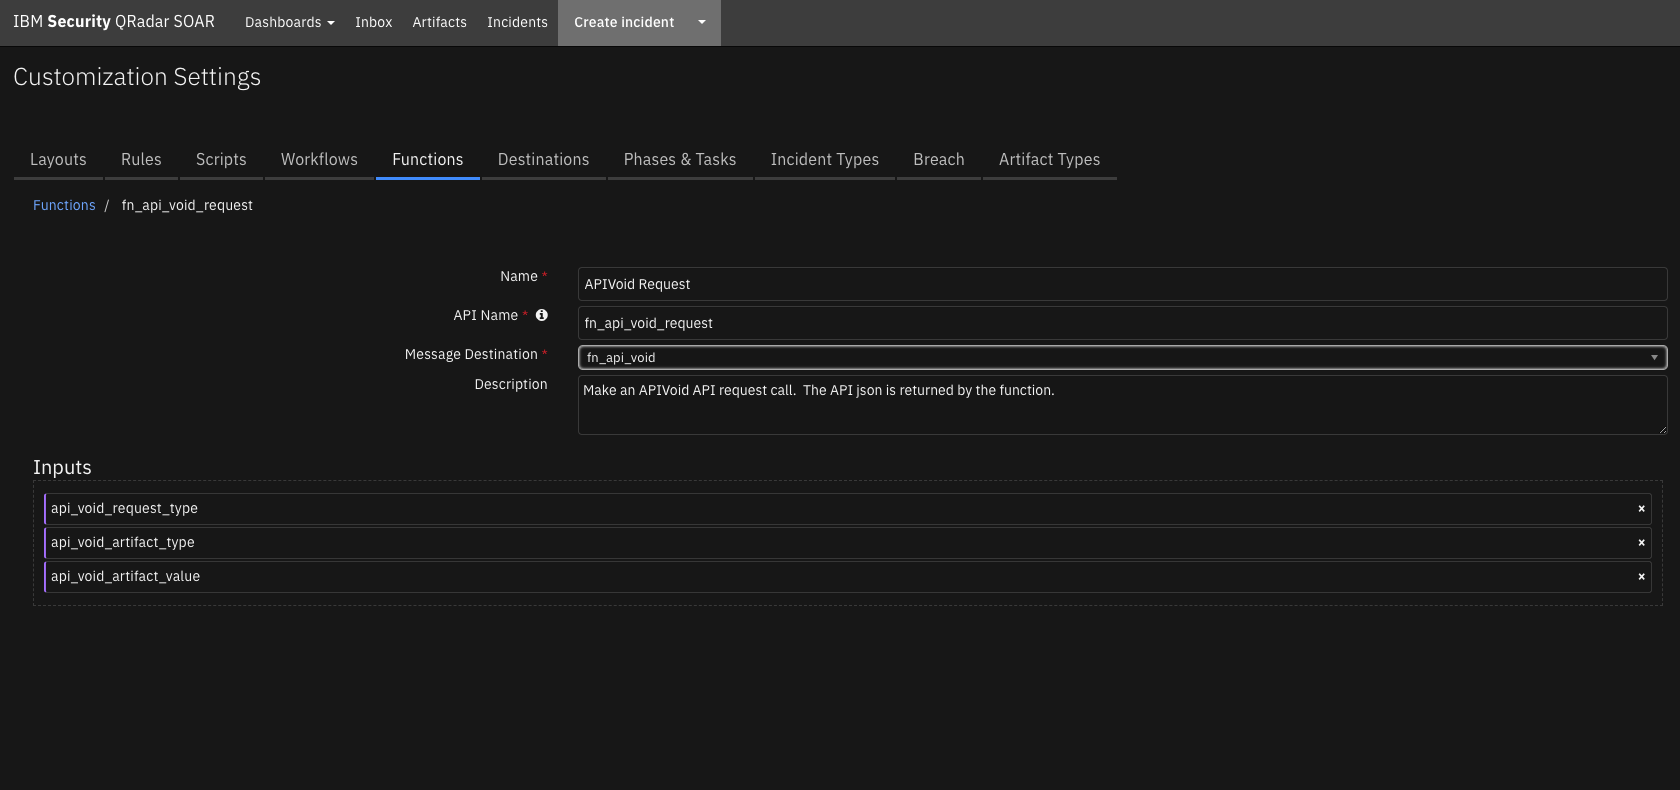Viewport: 1680px width, 790px height.
Task: Go to Artifacts in top navigation
Action: point(439,22)
